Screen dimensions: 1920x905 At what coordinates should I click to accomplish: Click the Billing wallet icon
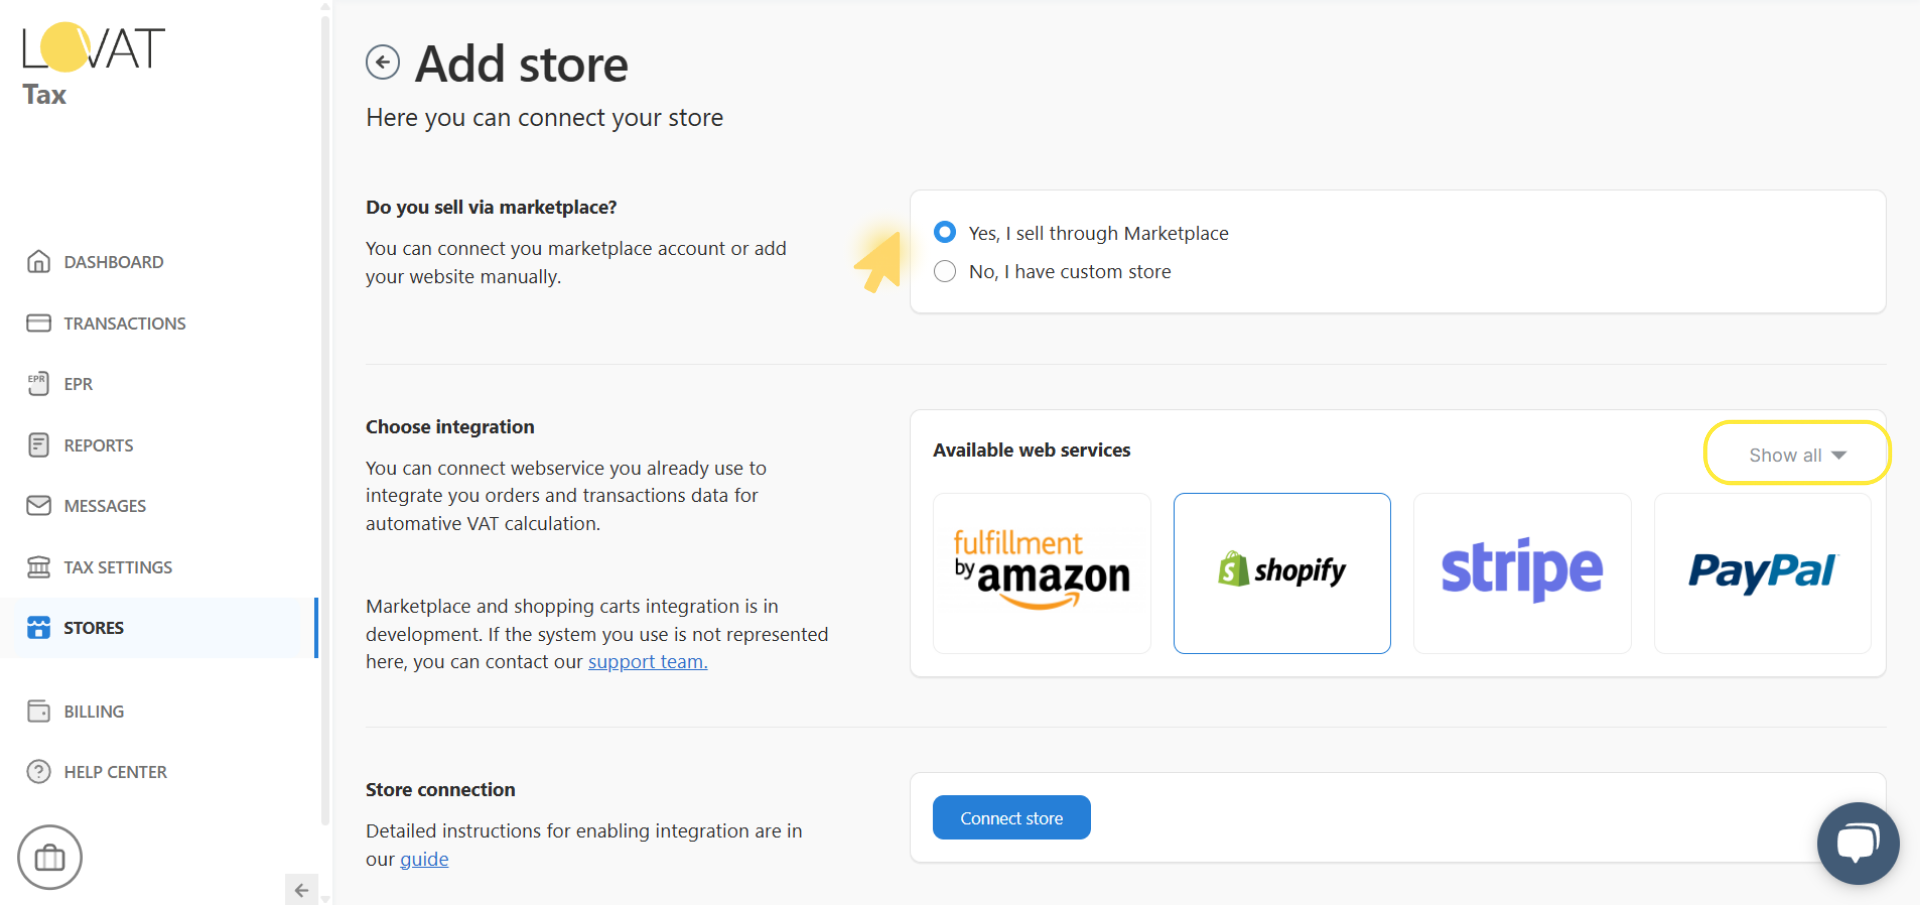(x=38, y=711)
